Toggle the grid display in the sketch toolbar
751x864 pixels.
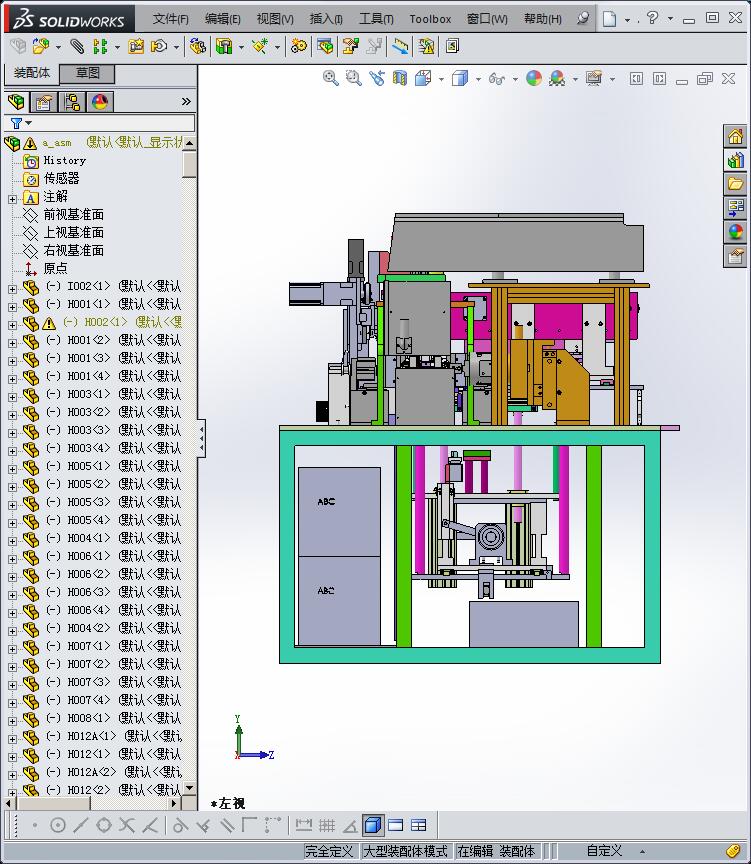click(x=327, y=825)
